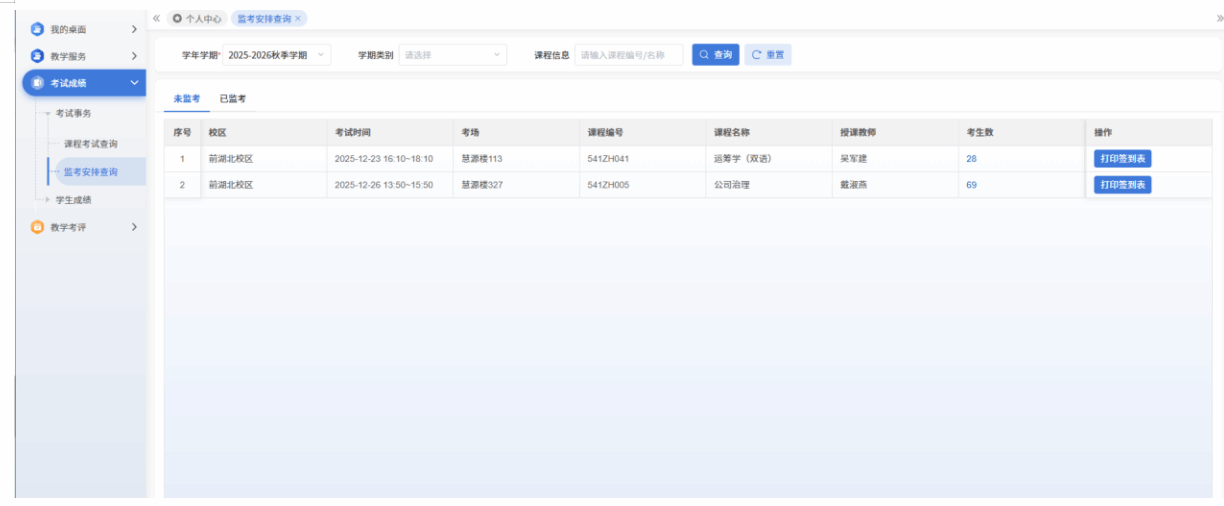Open the 个人中心 page tab
Screen dimensions: 1224x506
coord(197,18)
